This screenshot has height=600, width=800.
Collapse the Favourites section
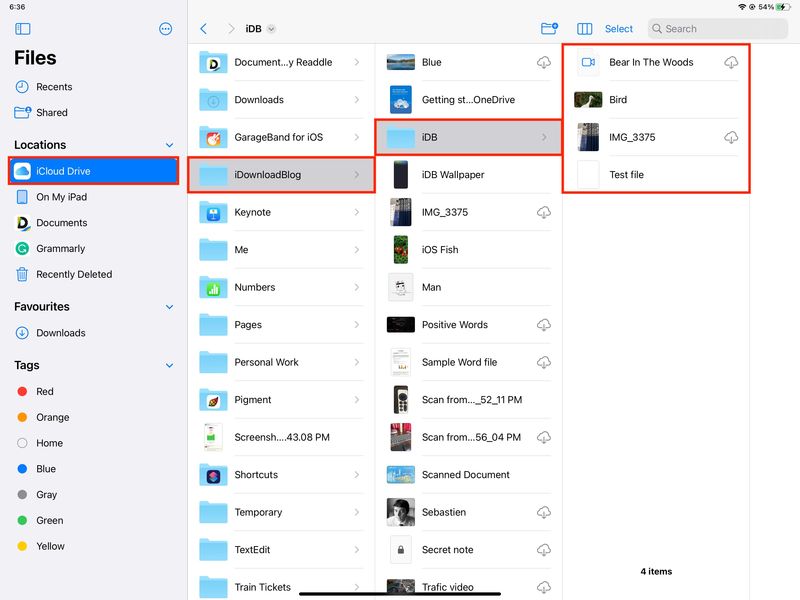pos(169,307)
